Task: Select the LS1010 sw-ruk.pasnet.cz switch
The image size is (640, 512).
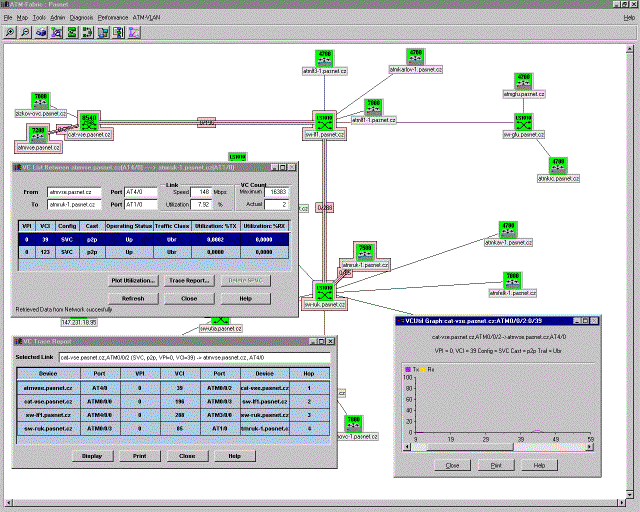Action: pos(324,292)
